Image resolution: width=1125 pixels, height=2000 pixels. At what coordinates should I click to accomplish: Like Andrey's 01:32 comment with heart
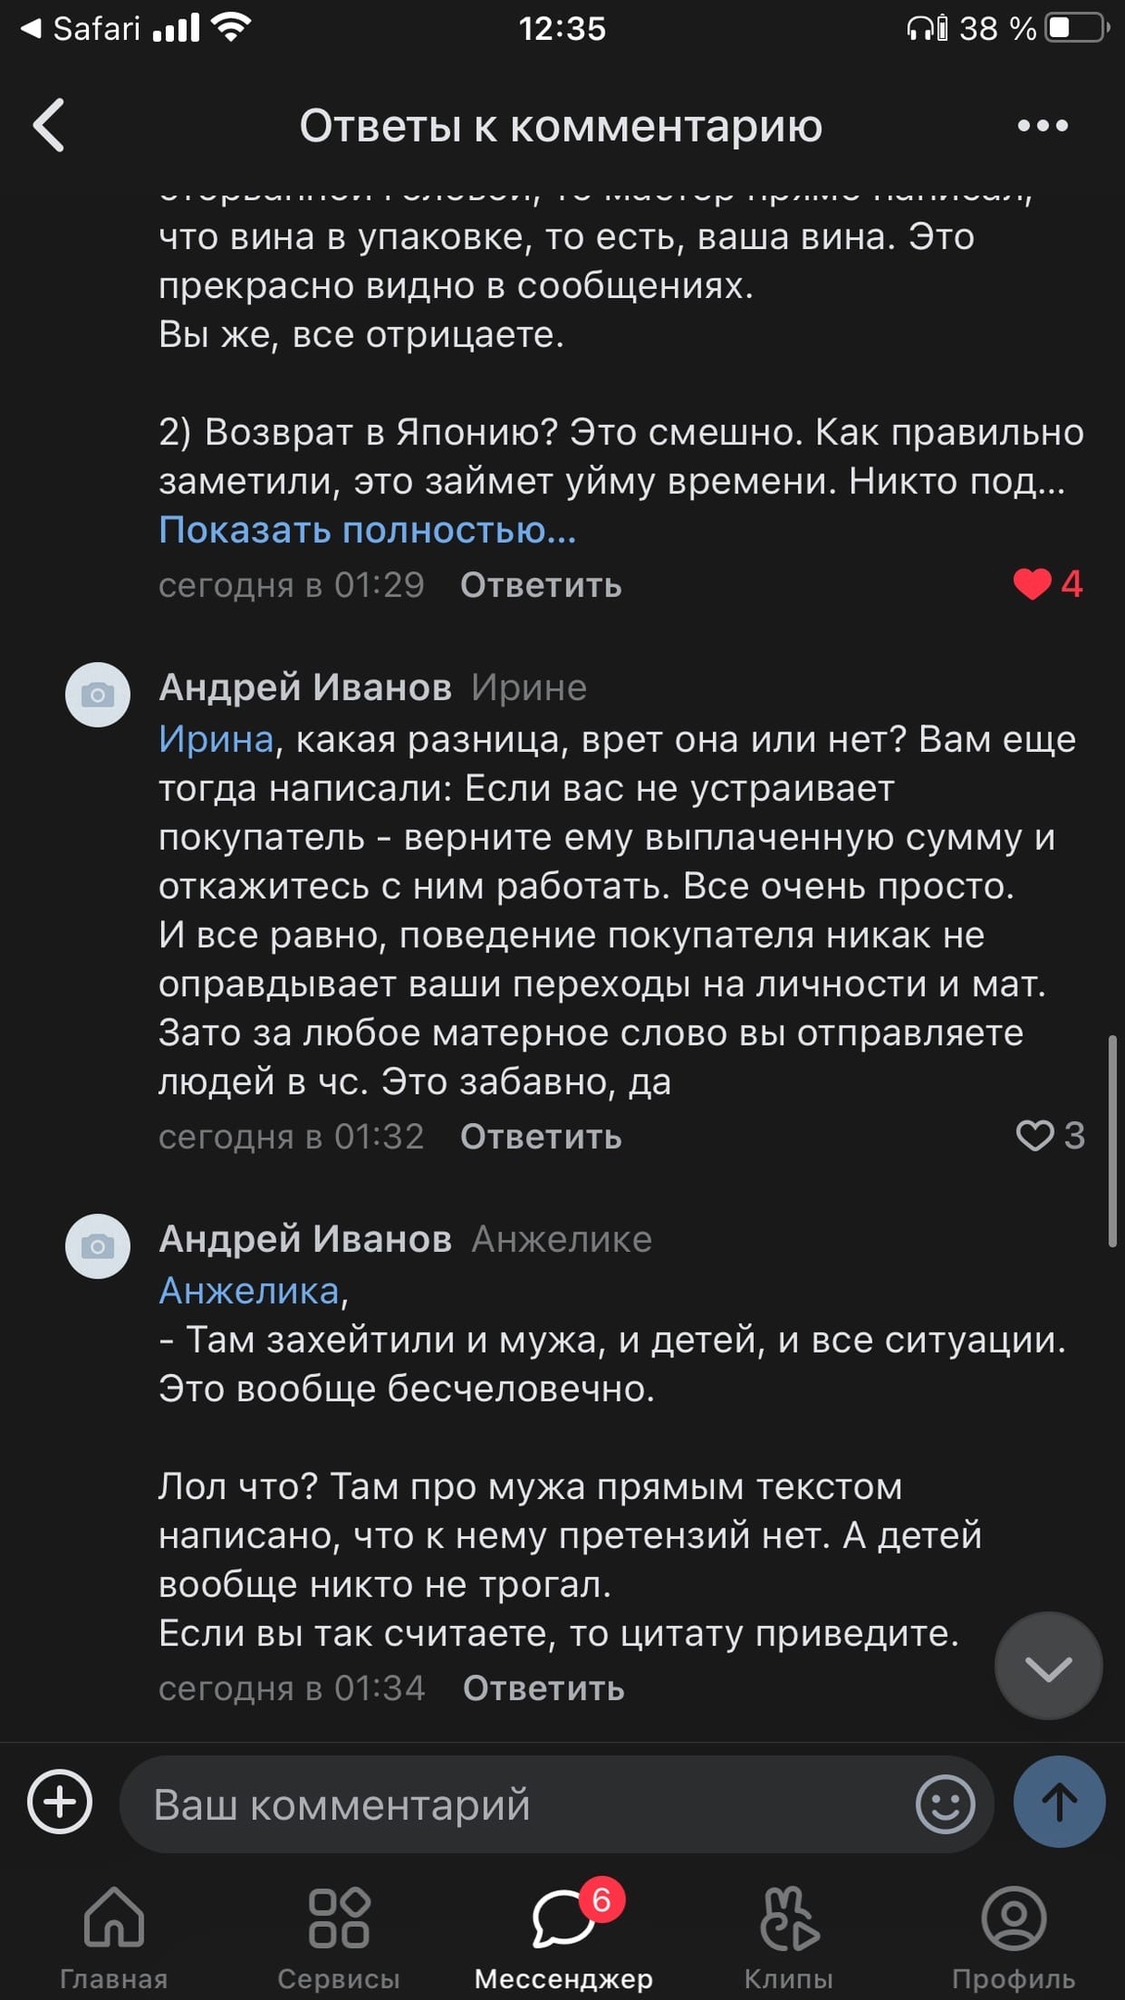(x=1035, y=1136)
